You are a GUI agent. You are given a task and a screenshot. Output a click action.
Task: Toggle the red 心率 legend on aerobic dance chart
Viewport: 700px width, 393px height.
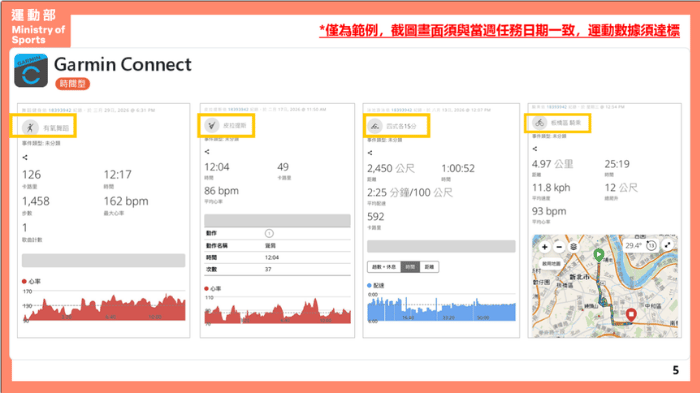coord(31,281)
